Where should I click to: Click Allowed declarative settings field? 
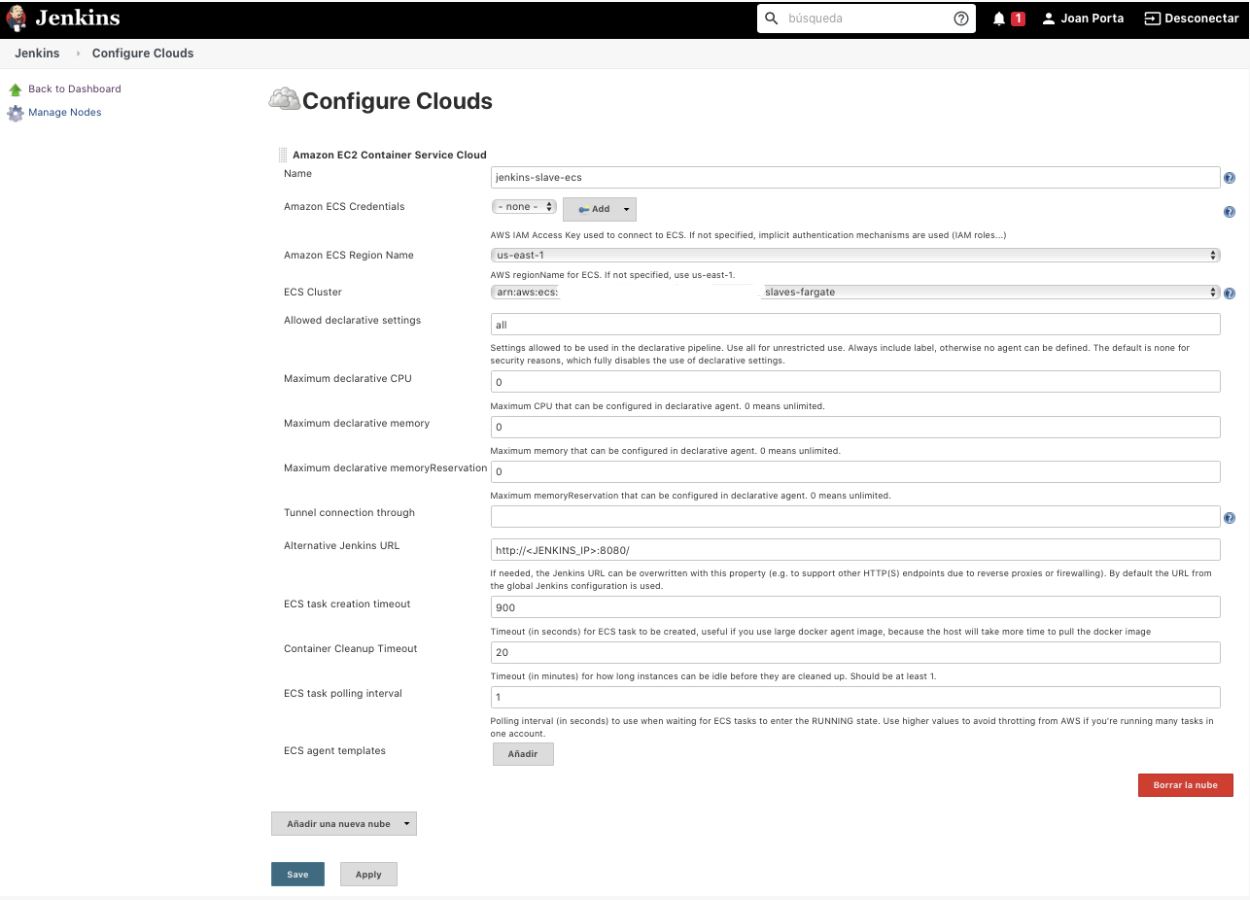point(856,325)
